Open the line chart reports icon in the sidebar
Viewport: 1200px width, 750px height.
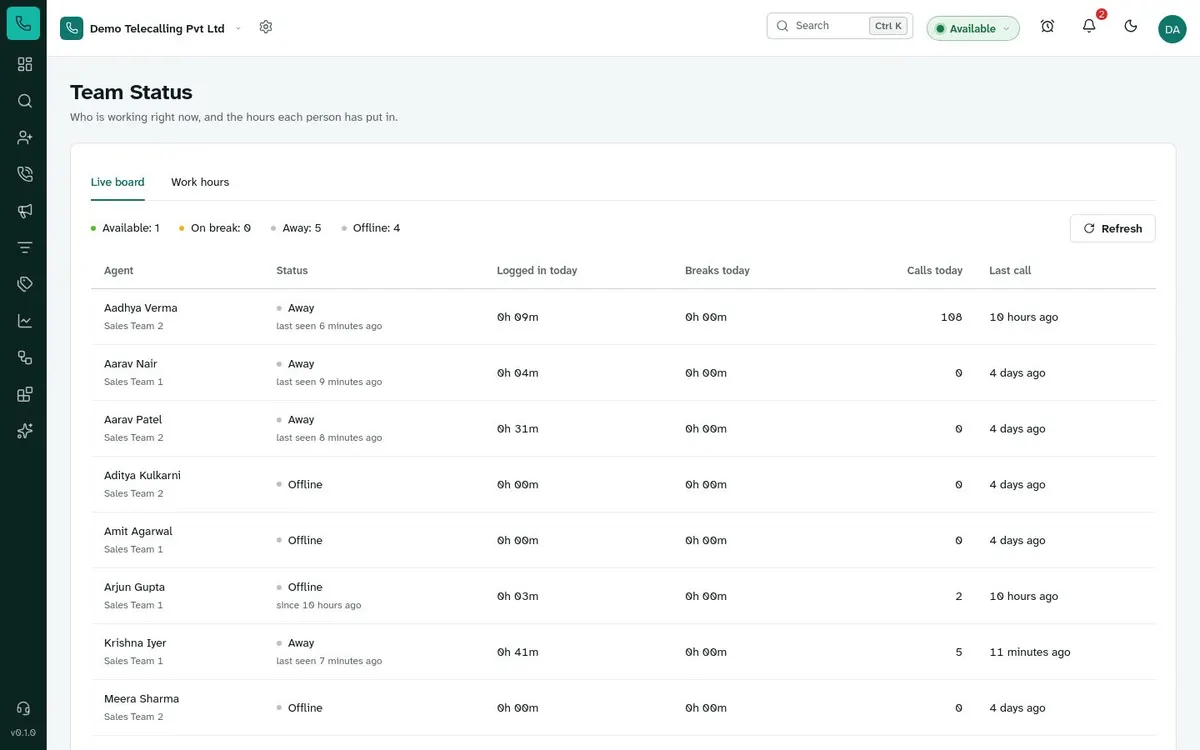coord(25,321)
